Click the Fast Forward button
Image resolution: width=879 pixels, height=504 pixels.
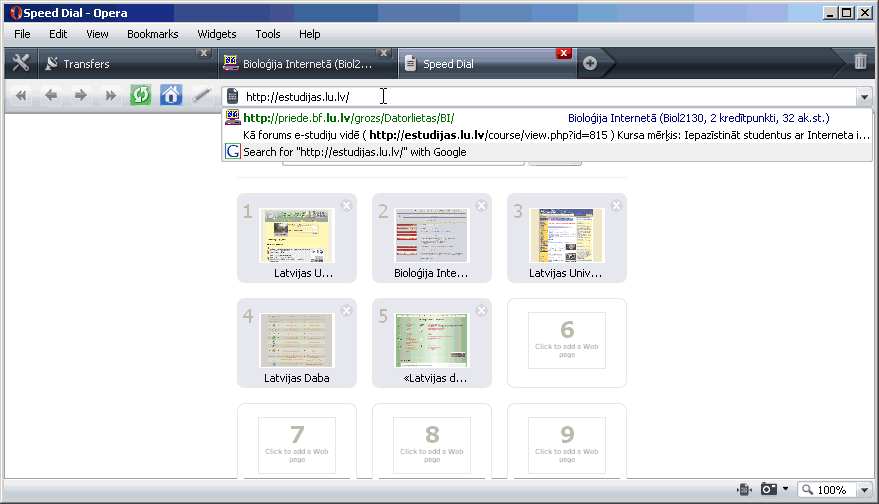click(111, 96)
